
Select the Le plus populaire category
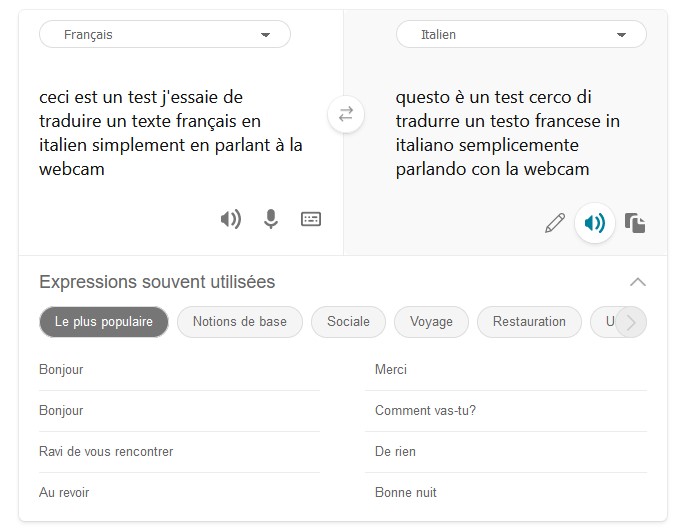pyautogui.click(x=104, y=322)
